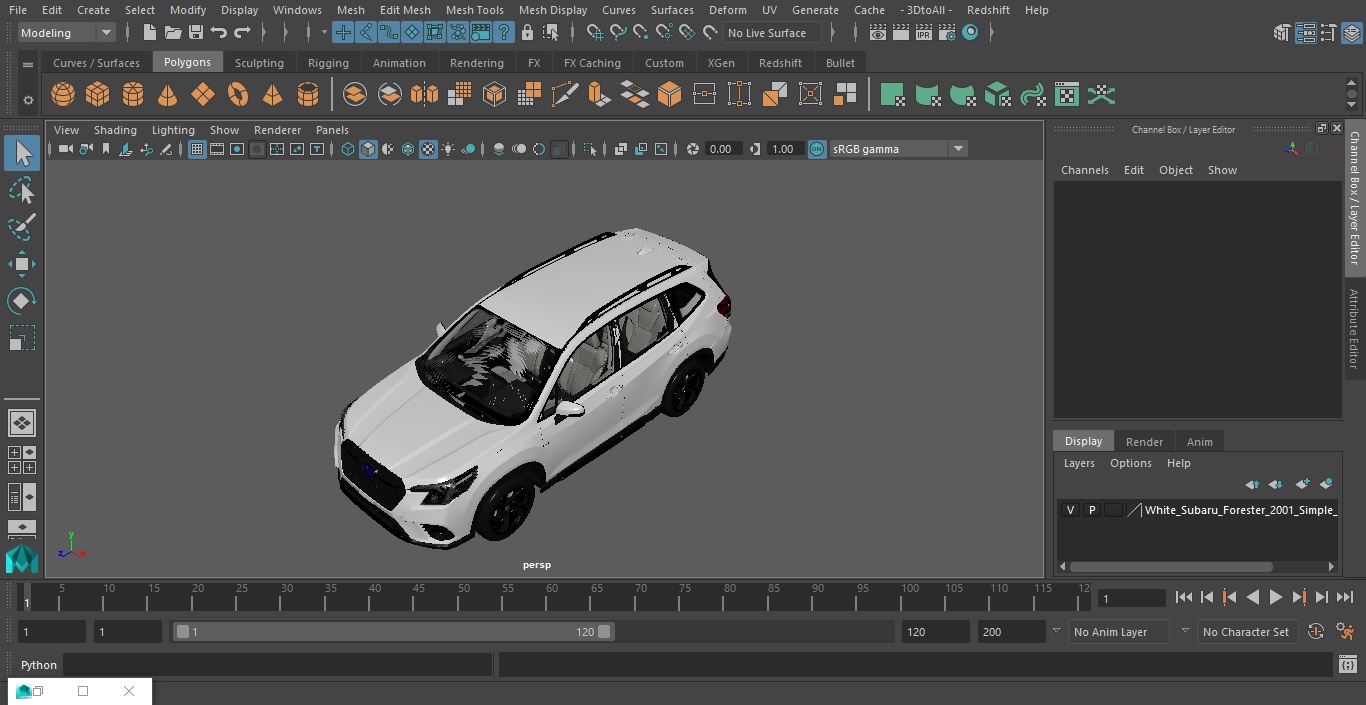1366x705 pixels.
Task: Create a polygon torus from shelf
Action: tap(238, 95)
